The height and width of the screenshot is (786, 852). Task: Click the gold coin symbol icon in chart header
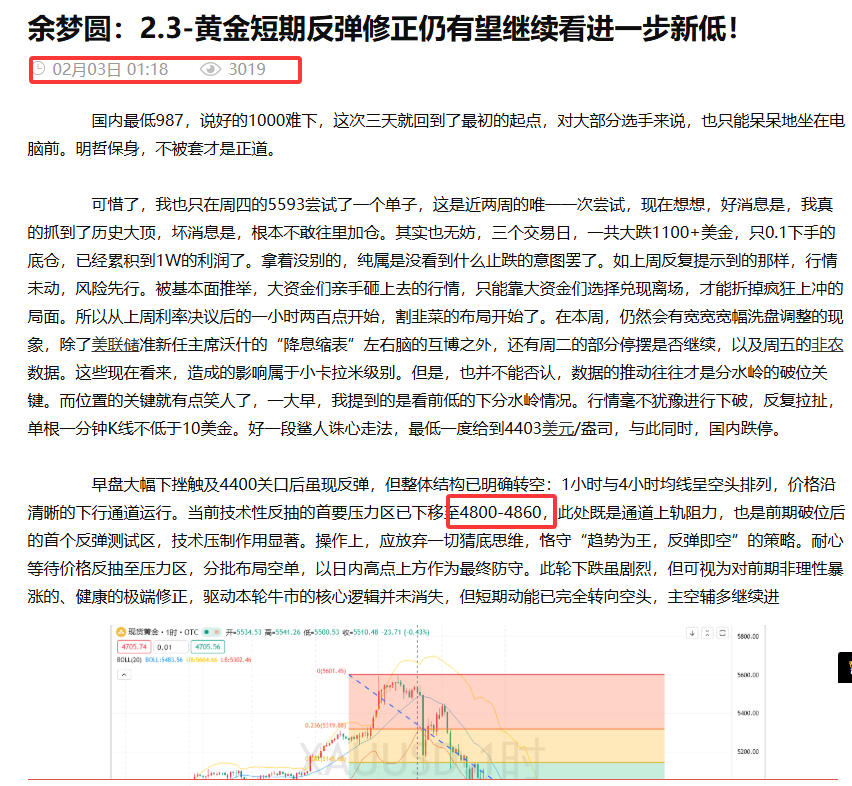[121, 632]
